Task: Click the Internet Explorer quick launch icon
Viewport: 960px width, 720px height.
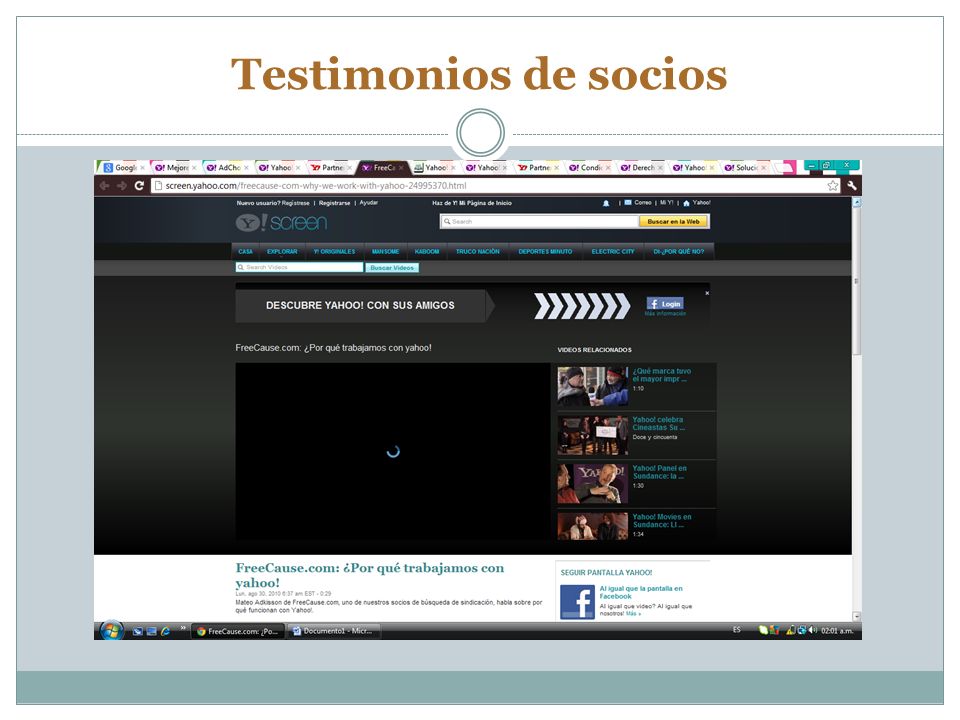Action: [x=165, y=631]
